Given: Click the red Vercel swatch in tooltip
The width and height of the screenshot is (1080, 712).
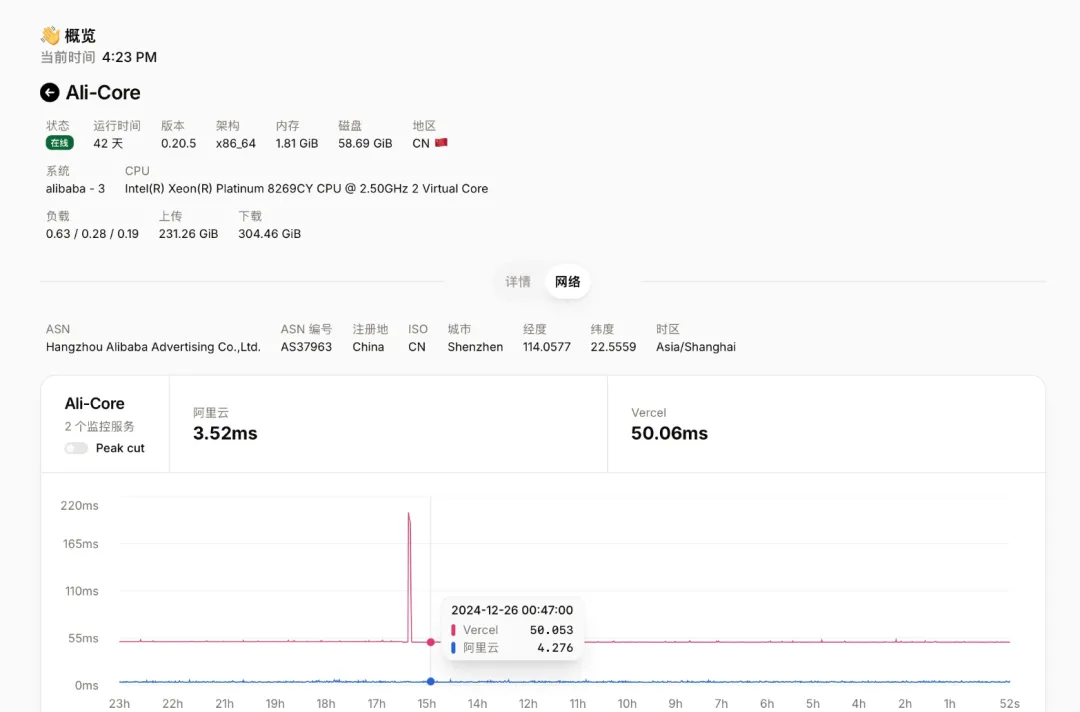Looking at the screenshot, I should pyautogui.click(x=454, y=630).
